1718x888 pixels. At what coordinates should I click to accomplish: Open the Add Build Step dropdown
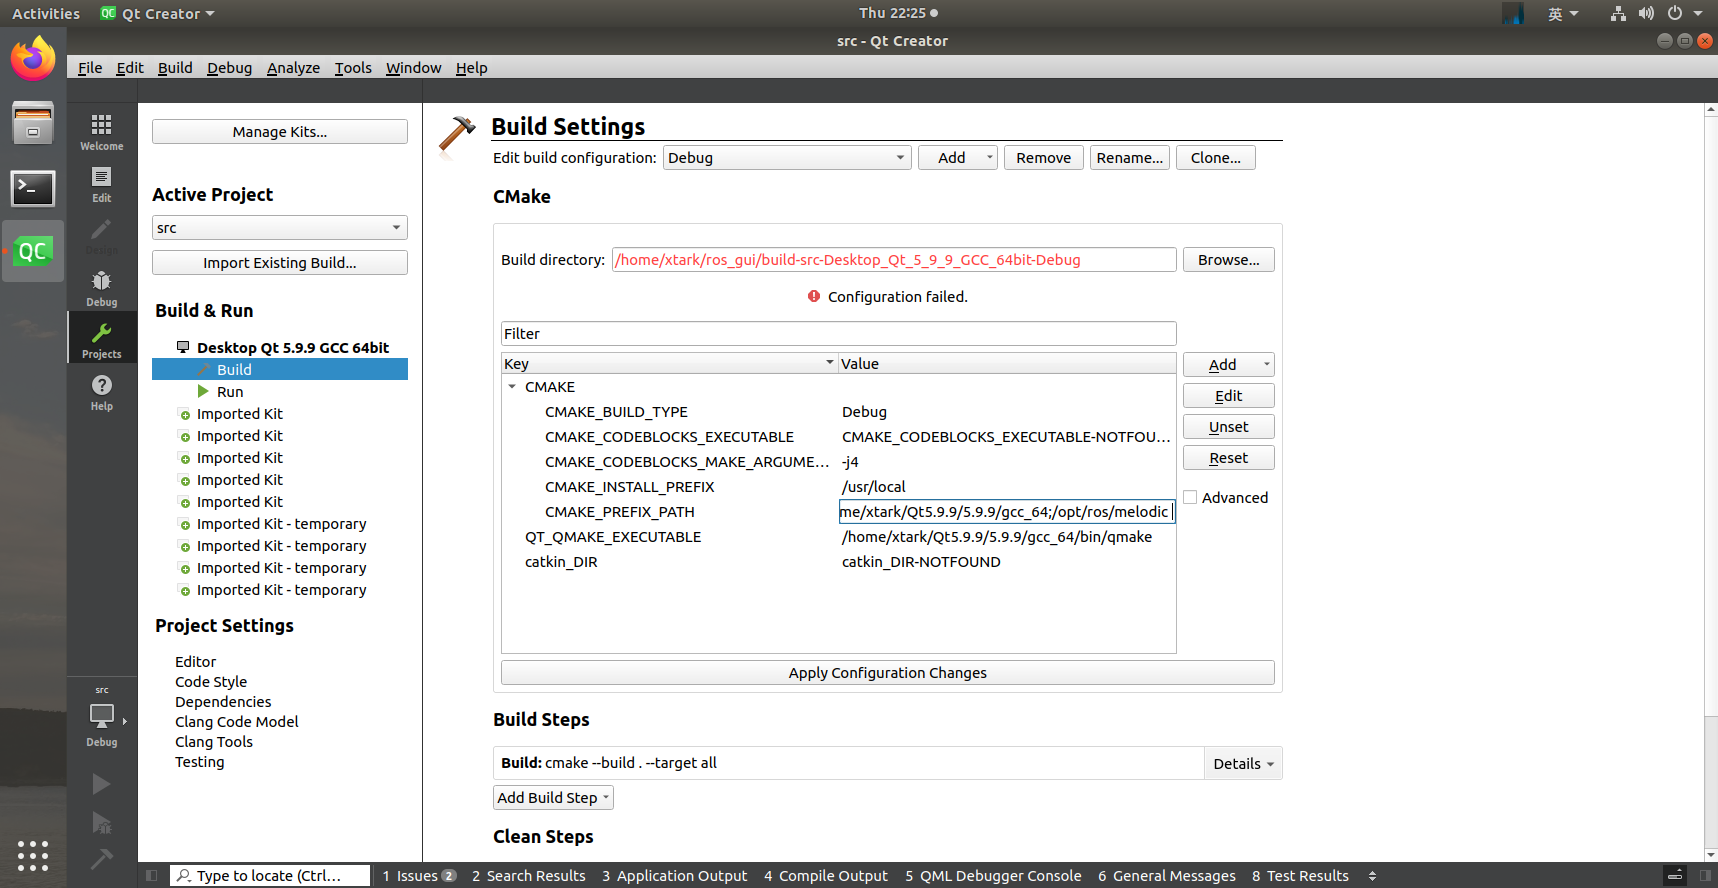coord(553,797)
